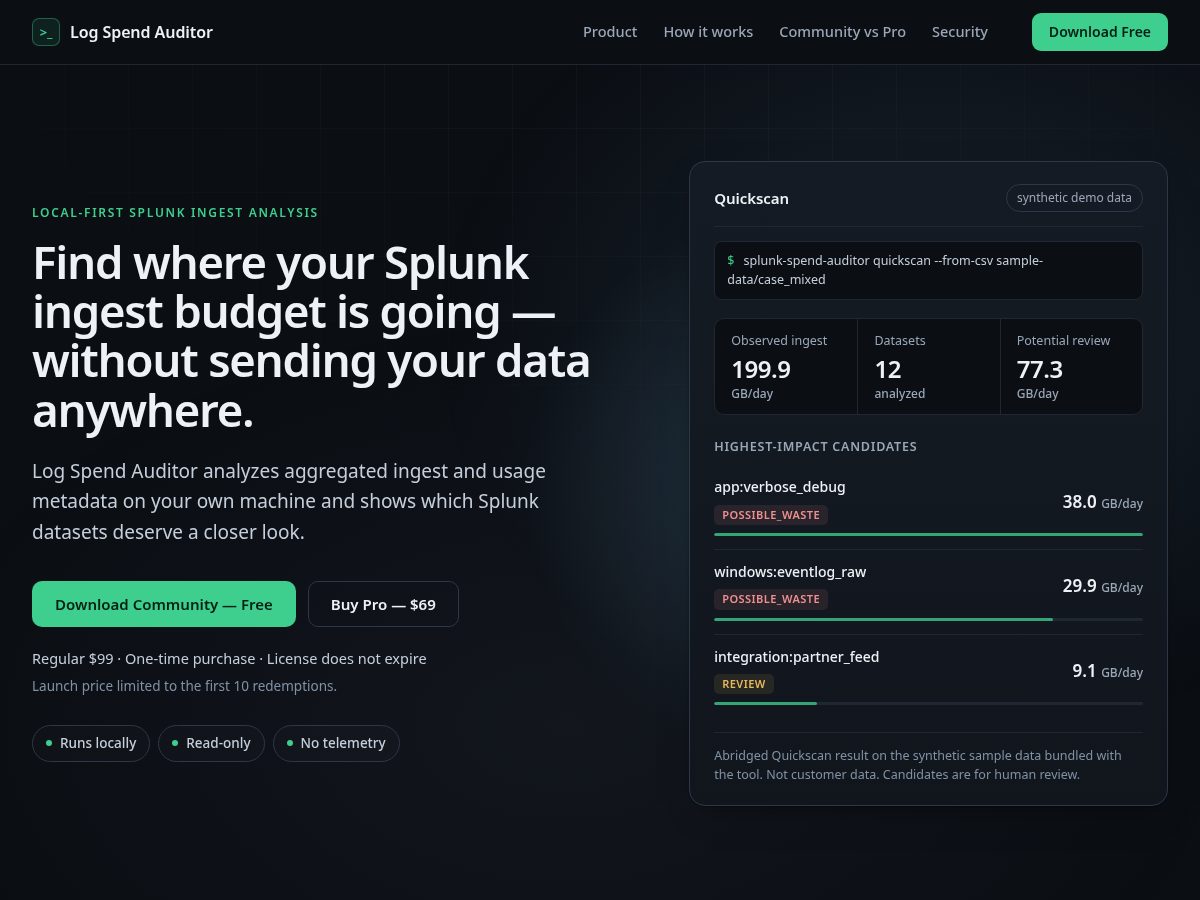
Task: Select the Potential review 77.3 stat
Action: [1071, 366]
